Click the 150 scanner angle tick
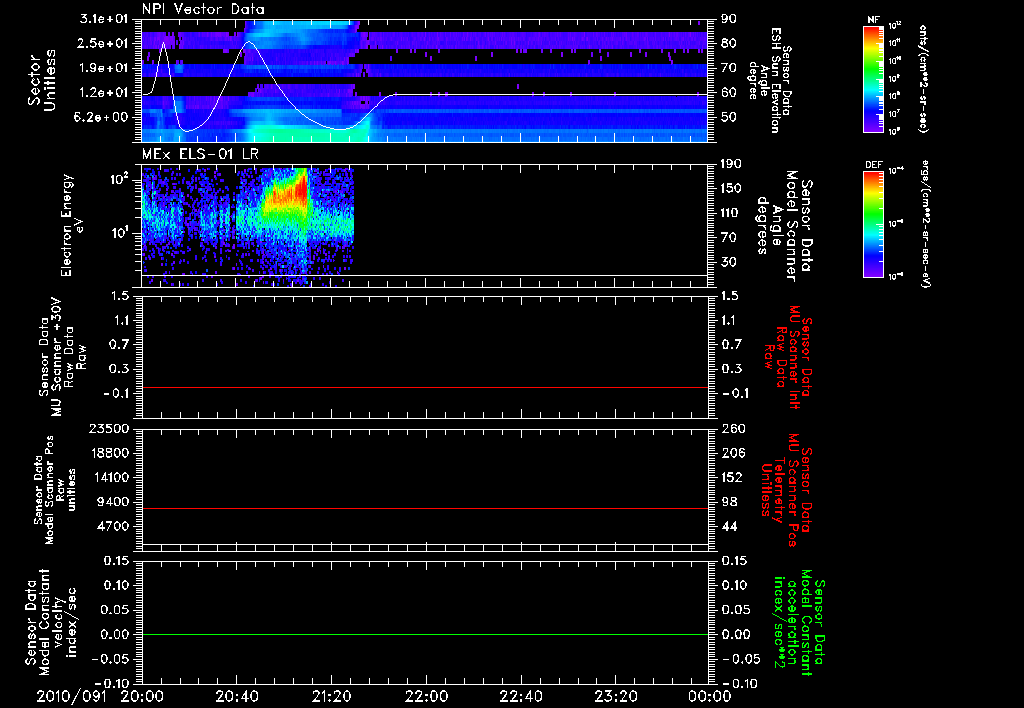1024x708 pixels. 732,188
